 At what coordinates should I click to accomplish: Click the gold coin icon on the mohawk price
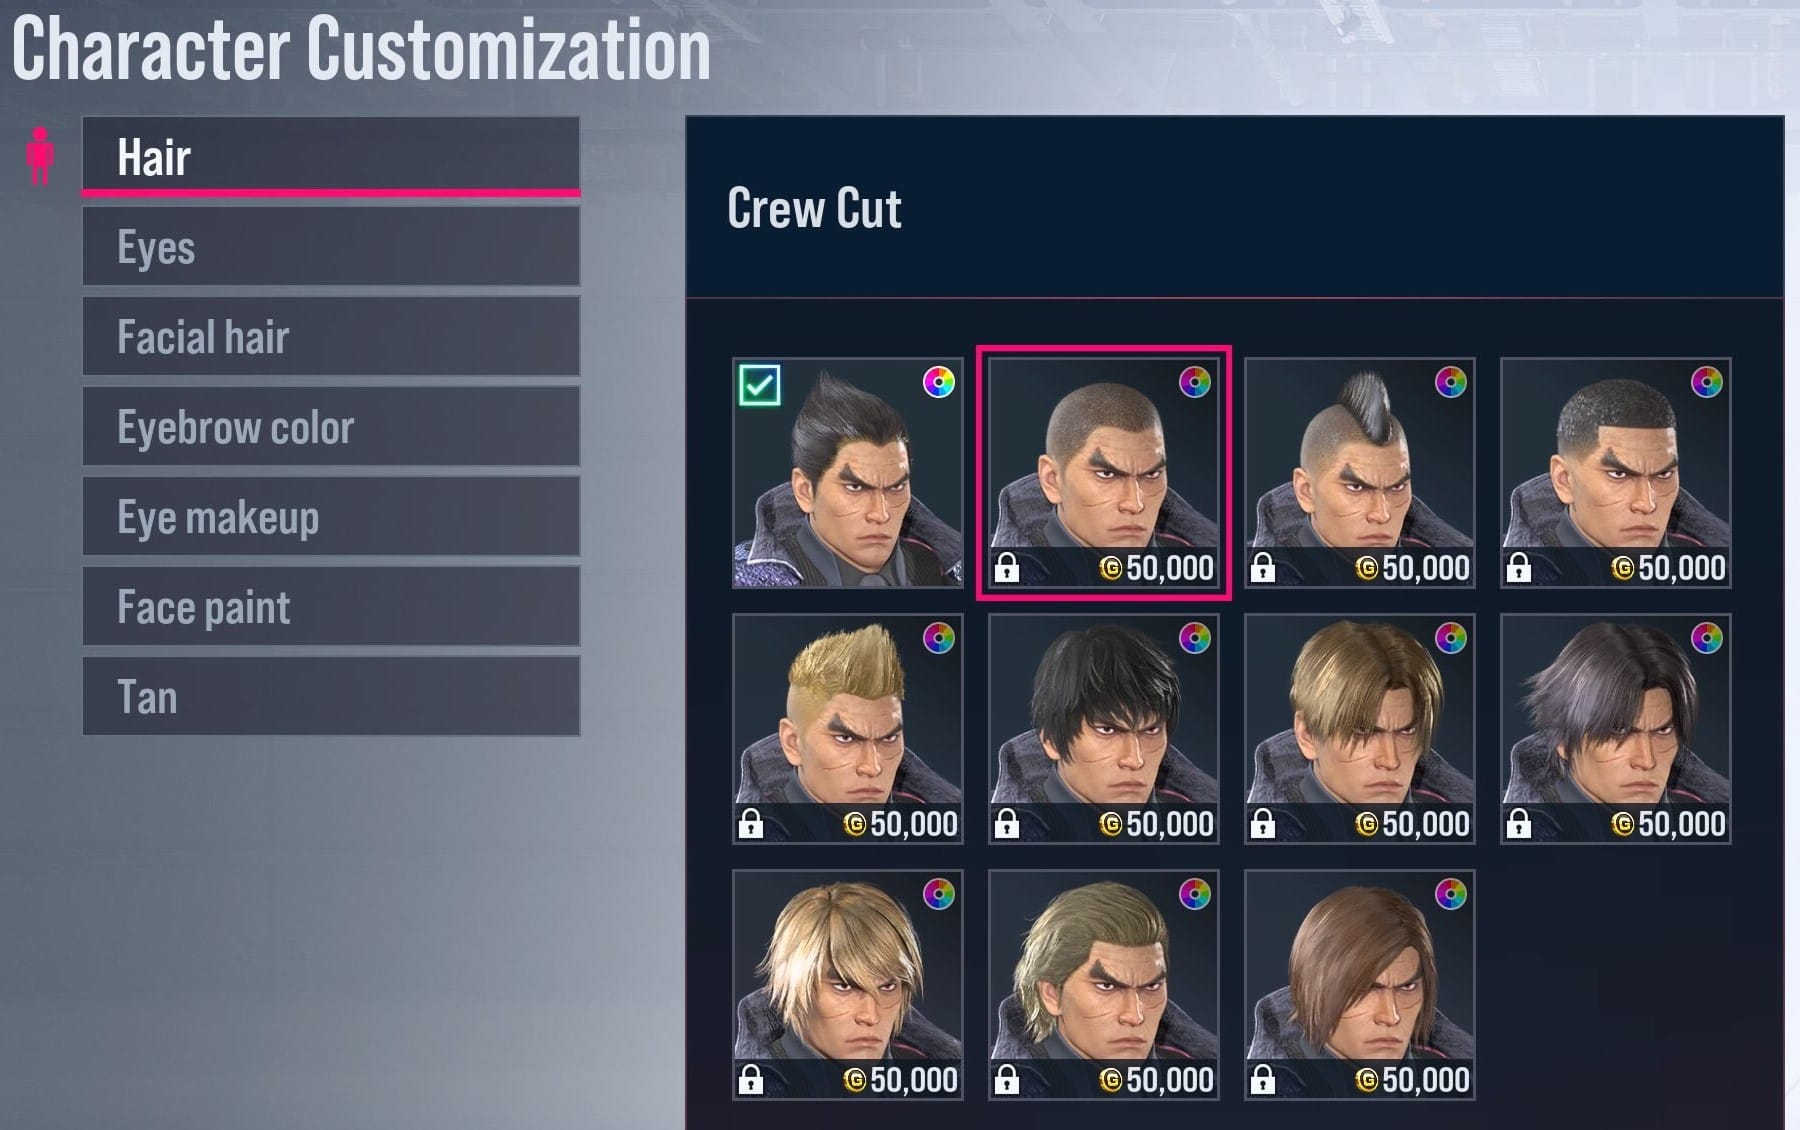(x=1367, y=569)
